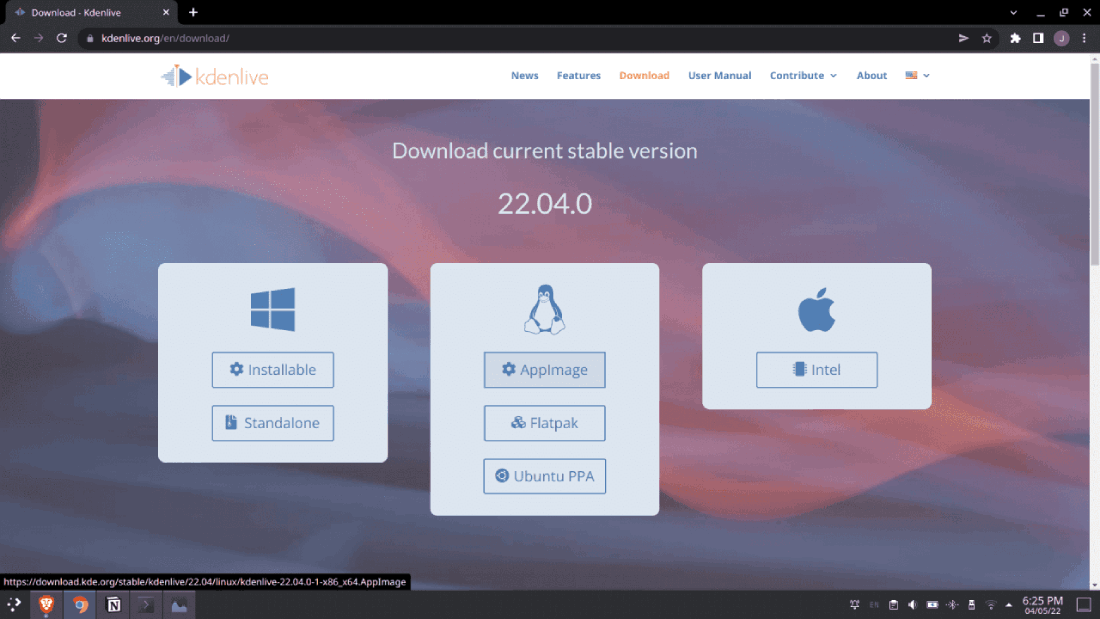Image resolution: width=1100 pixels, height=619 pixels.
Task: Click the show desktop button
Action: click(x=1084, y=604)
